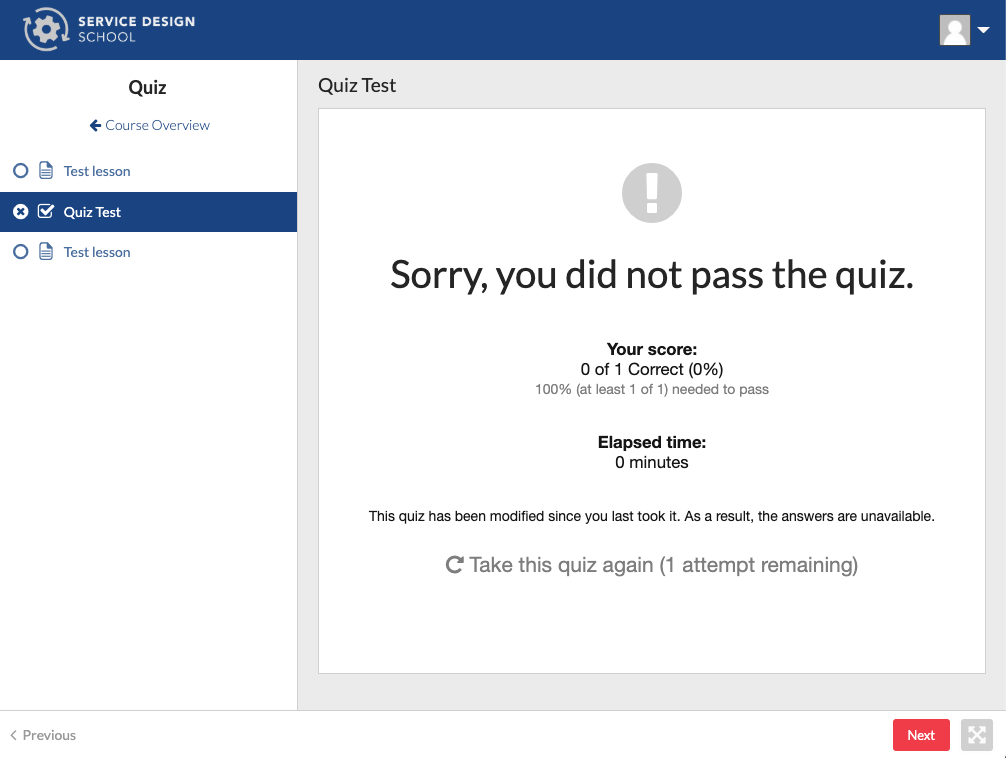This screenshot has height=758, width=1006.
Task: Click the Previous chevron arrow
Action: coord(13,735)
